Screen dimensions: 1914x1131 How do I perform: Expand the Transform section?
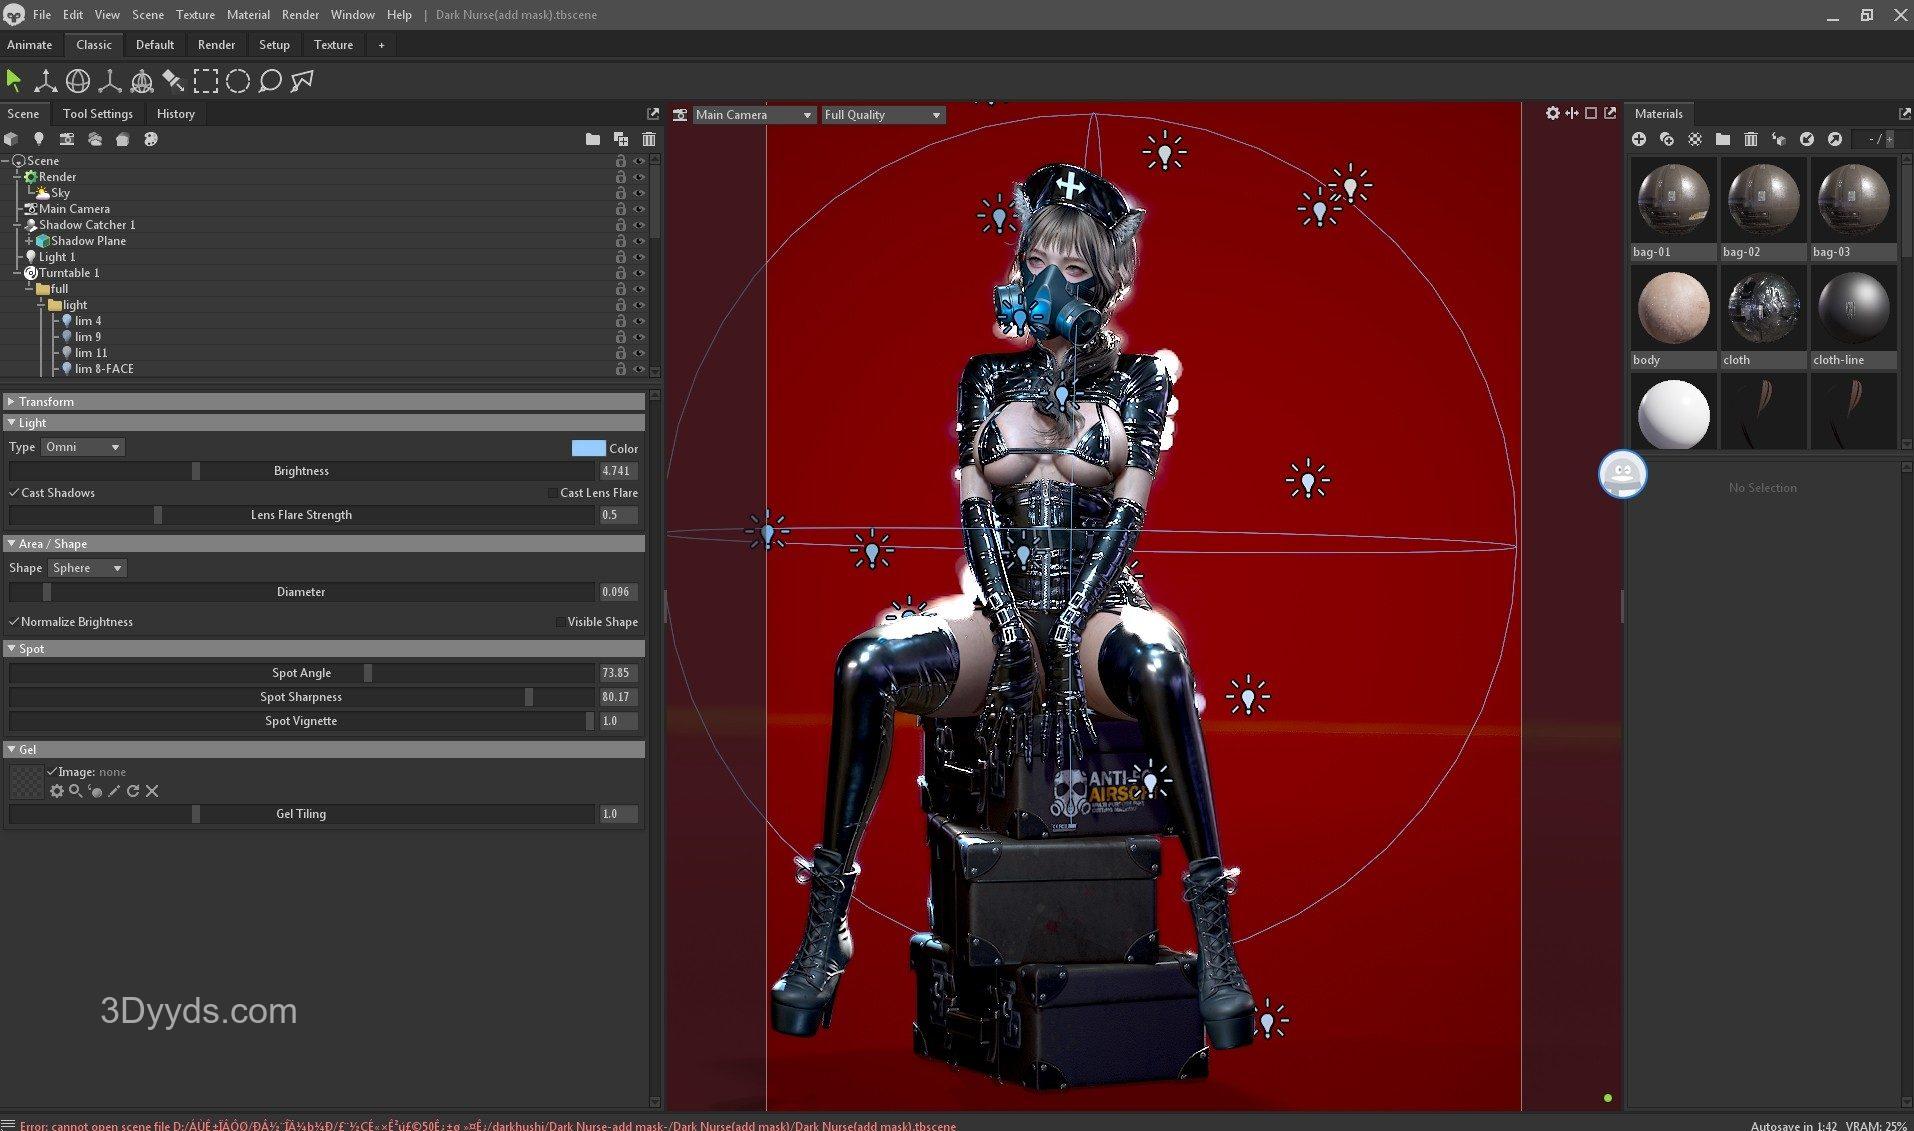point(46,401)
